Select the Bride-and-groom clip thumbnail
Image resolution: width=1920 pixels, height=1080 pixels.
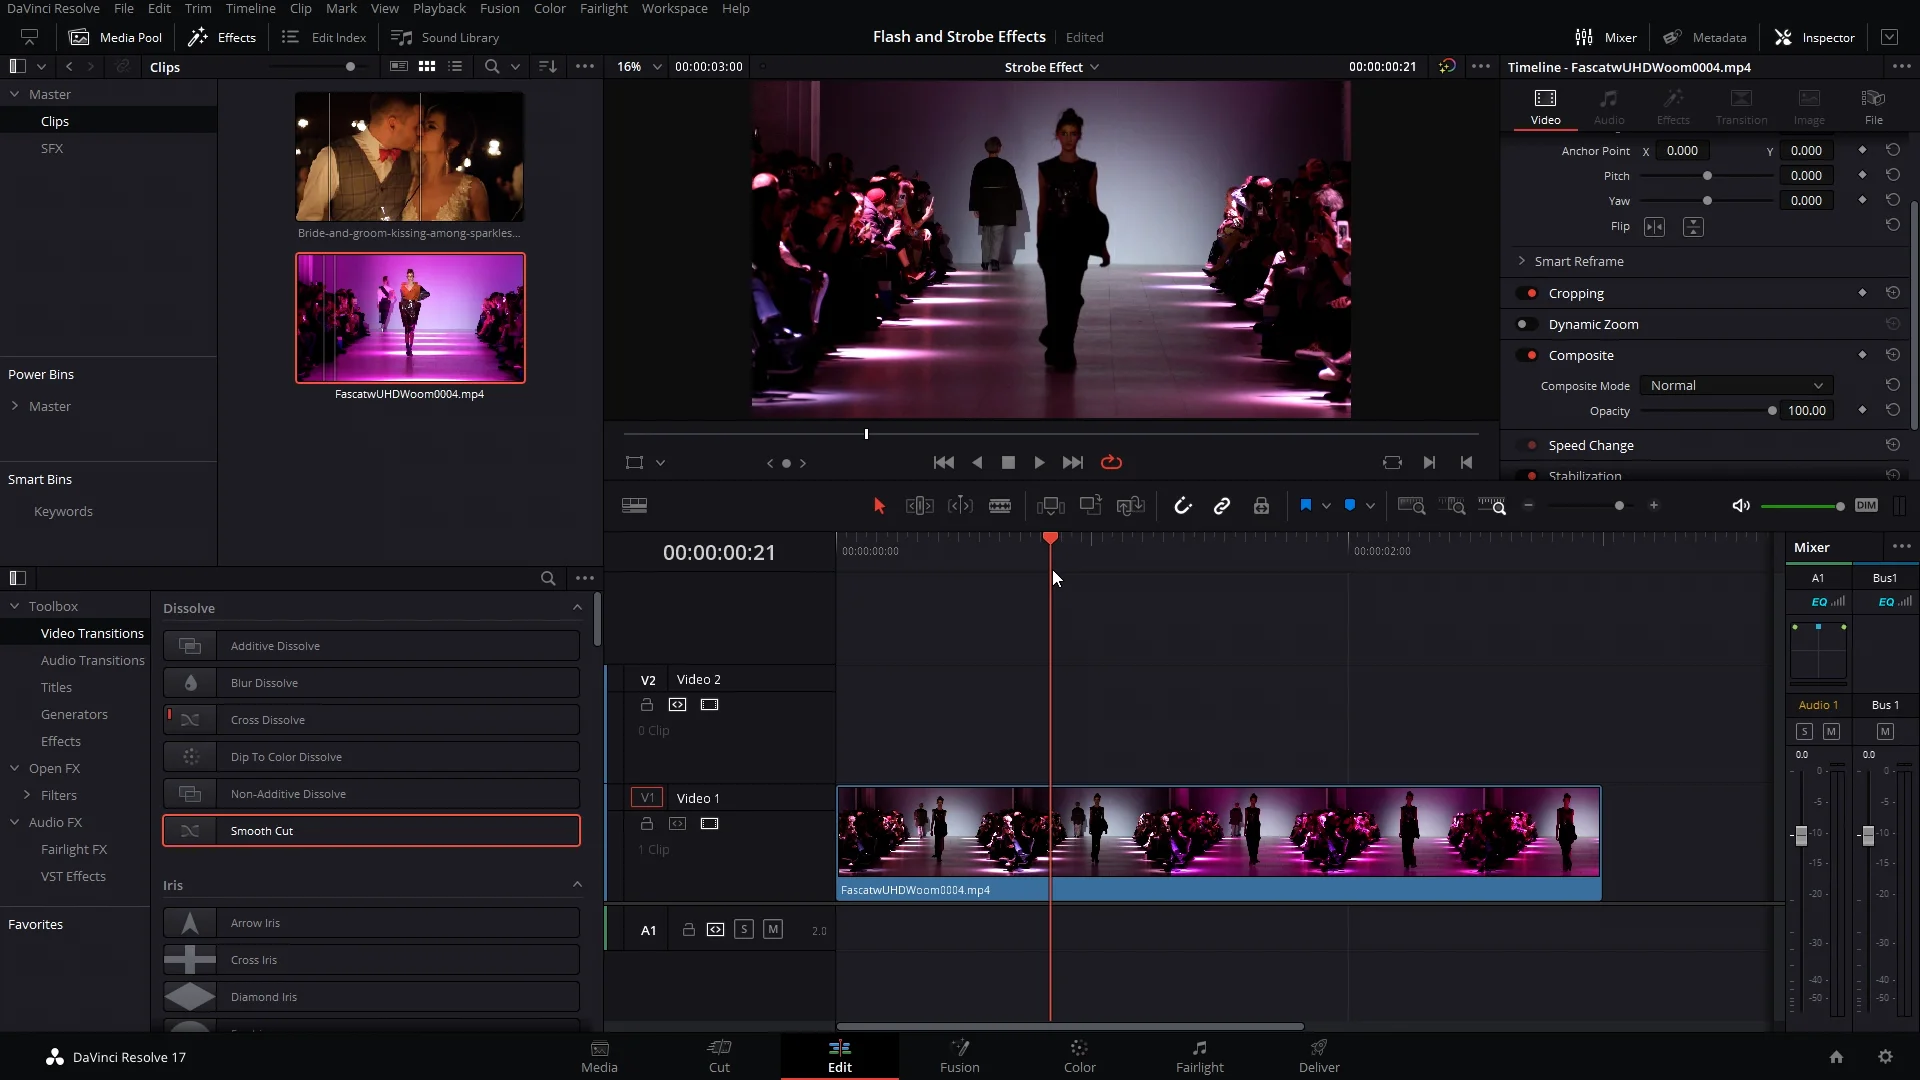[x=409, y=157]
